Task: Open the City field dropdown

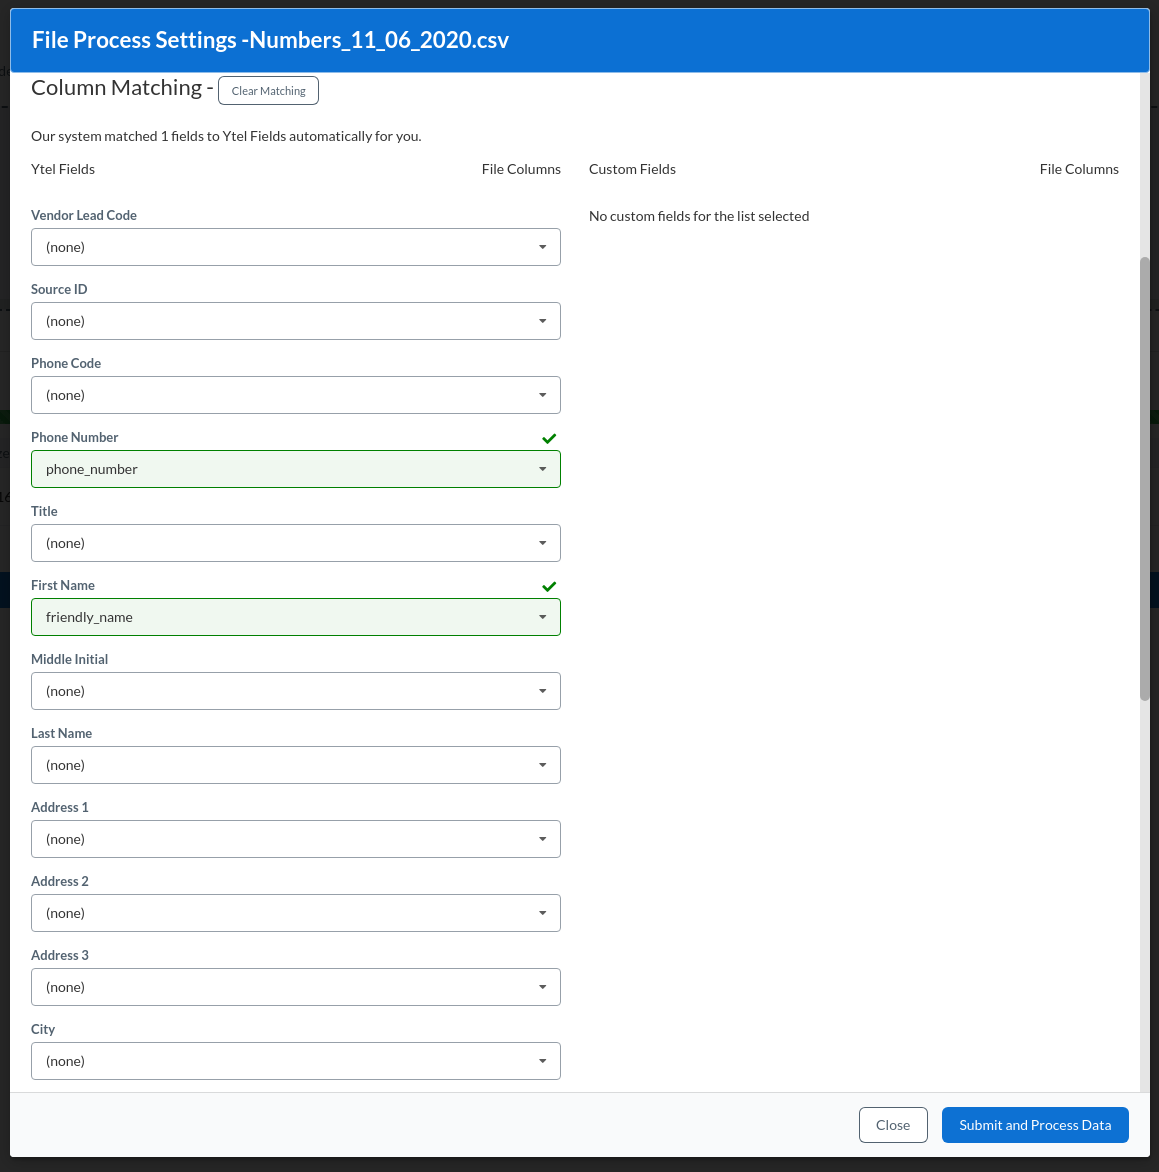Action: tap(296, 1061)
